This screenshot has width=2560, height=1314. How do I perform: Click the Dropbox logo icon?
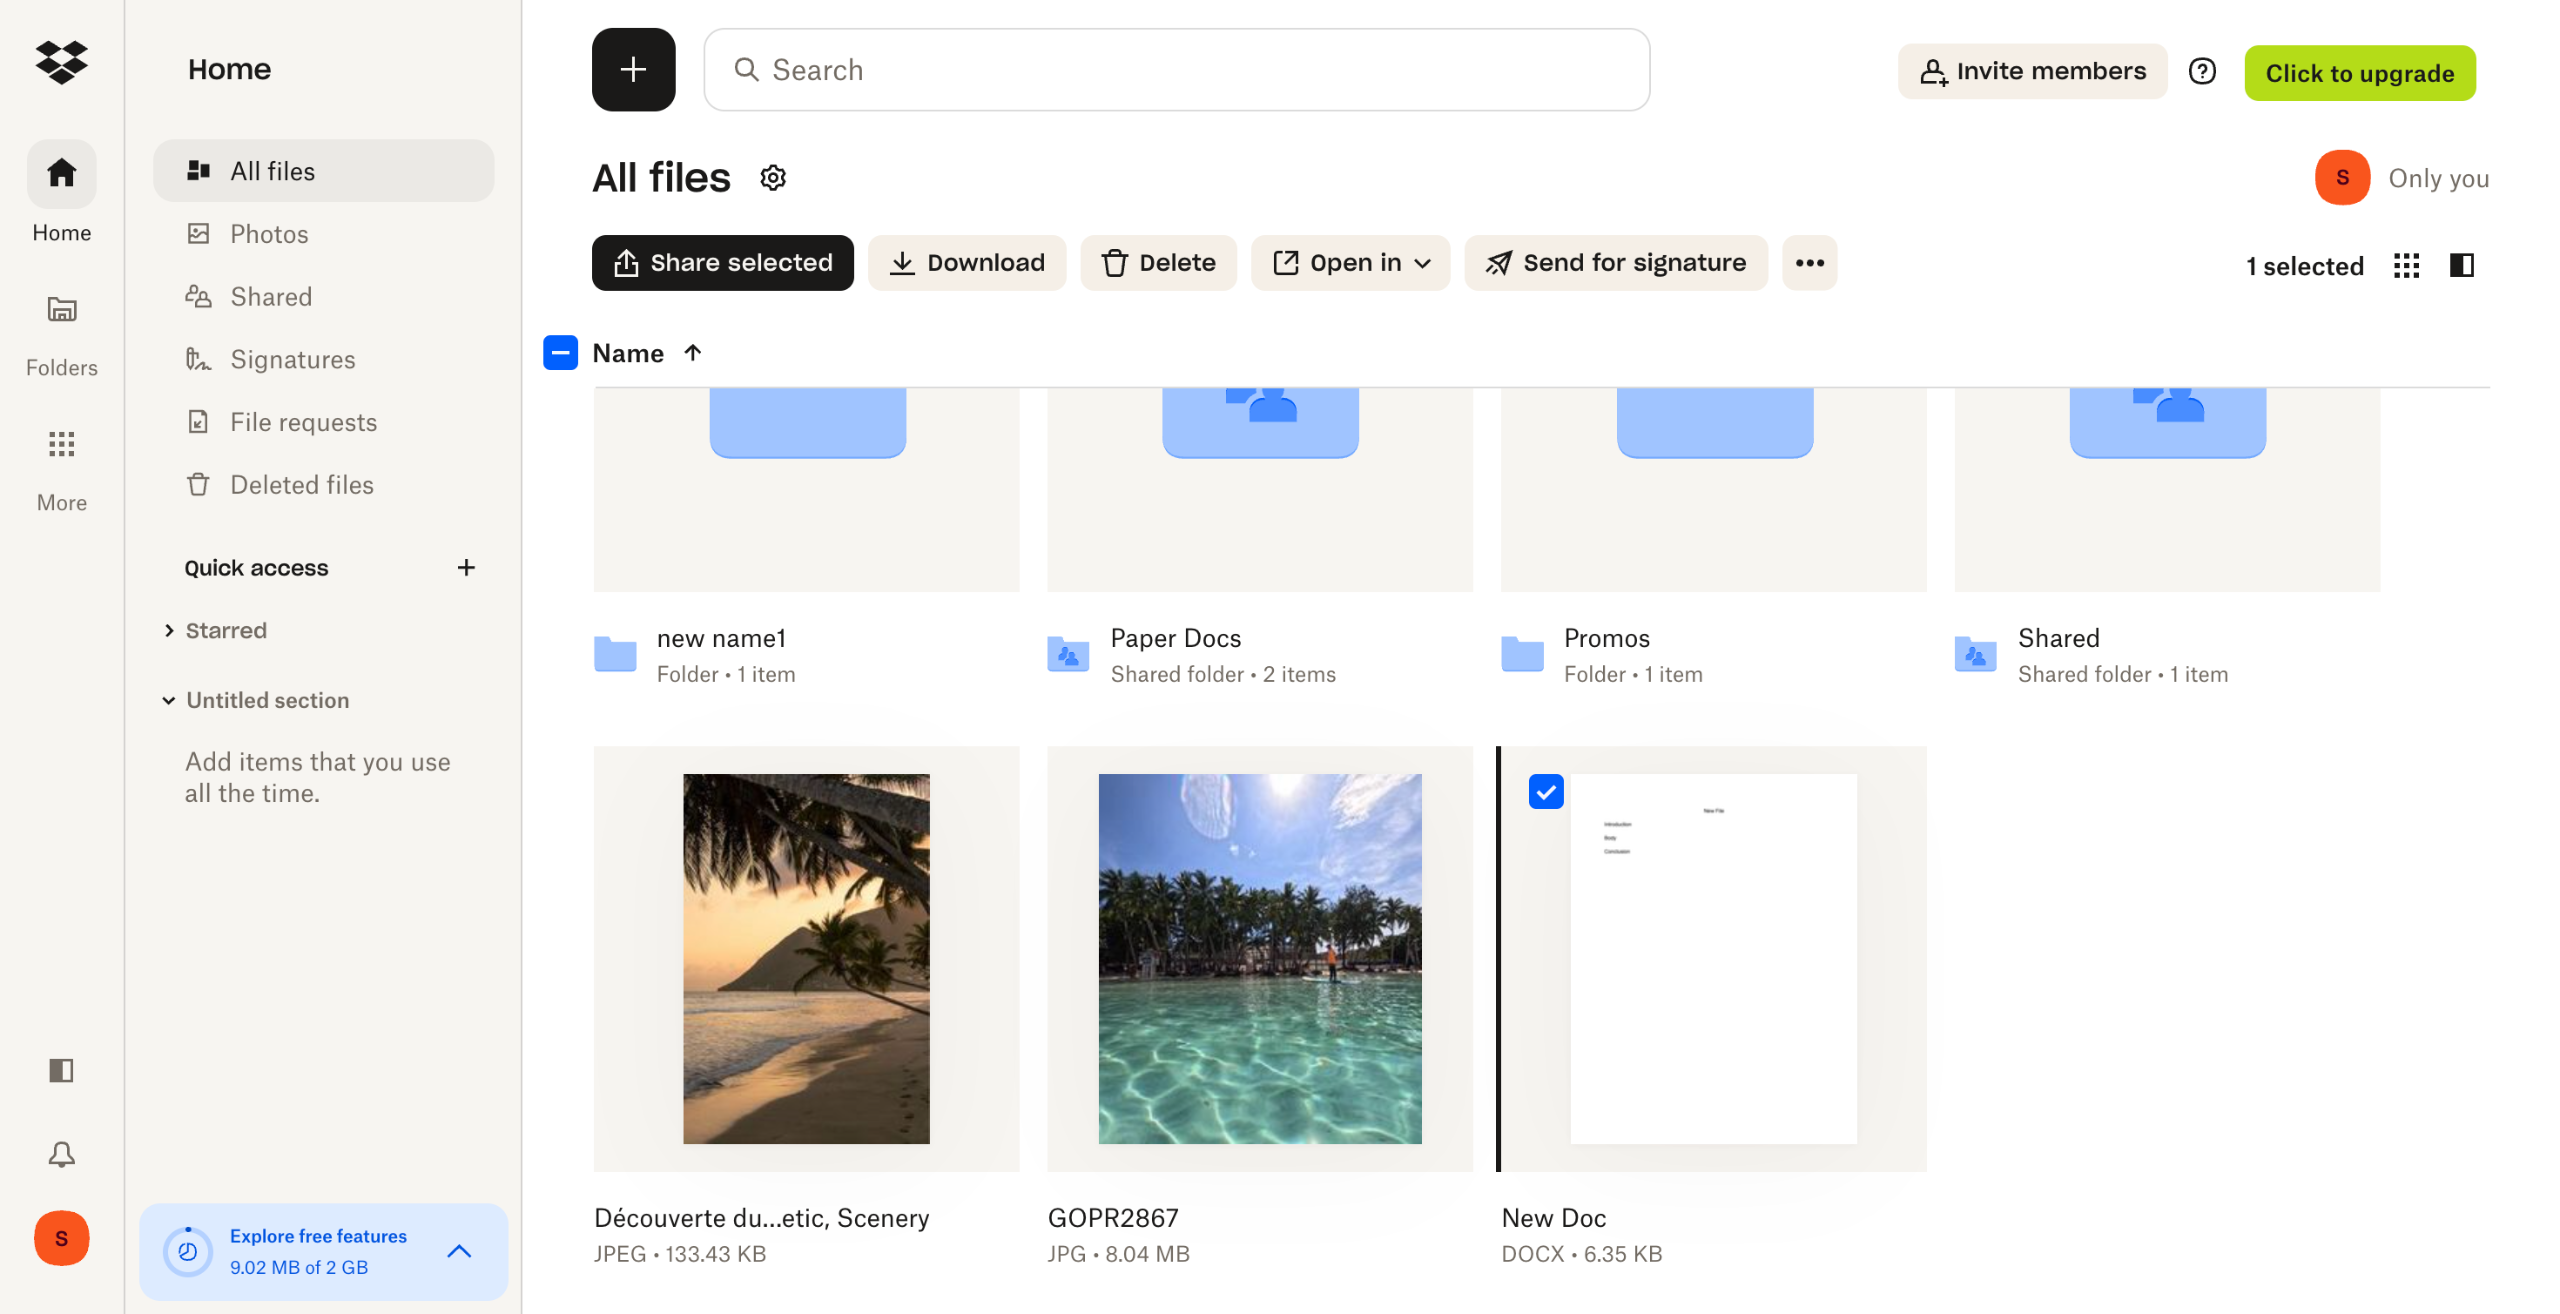[x=61, y=62]
